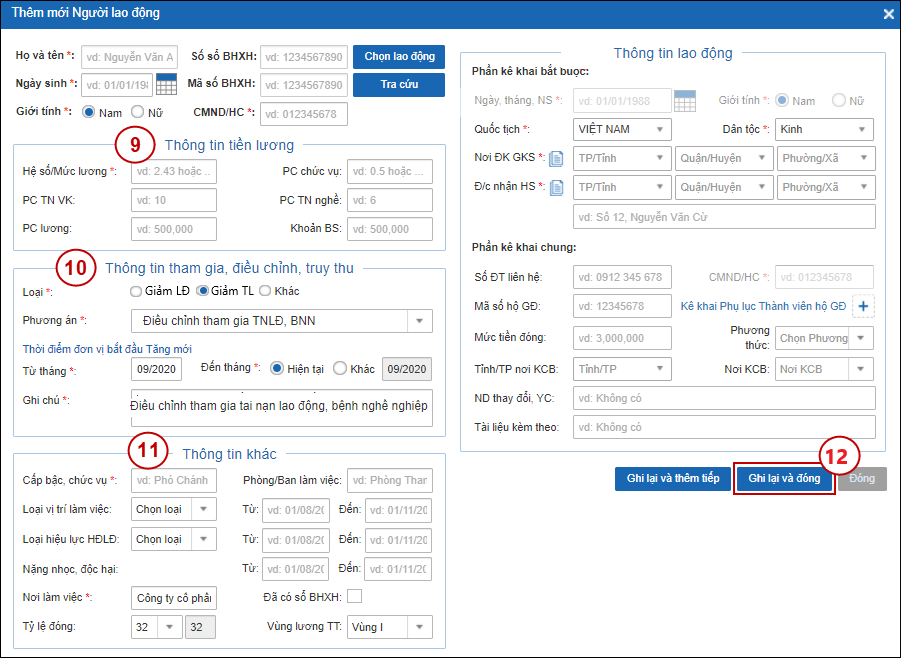Select Khác for Đến tháng
Image resolution: width=901 pixels, height=658 pixels.
[x=340, y=369]
